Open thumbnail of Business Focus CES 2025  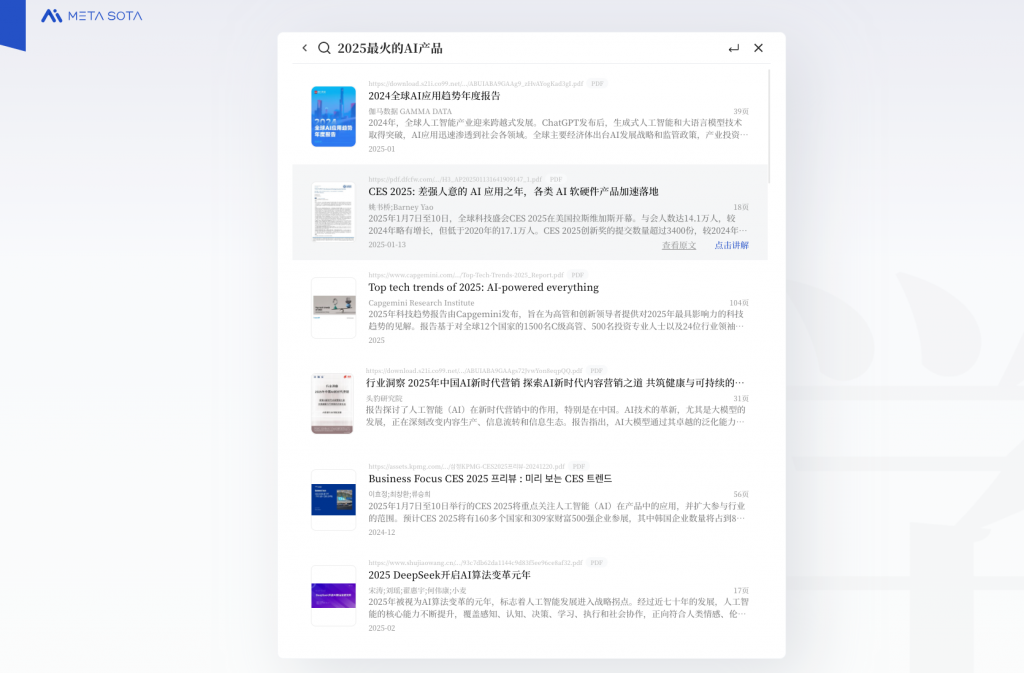(334, 499)
